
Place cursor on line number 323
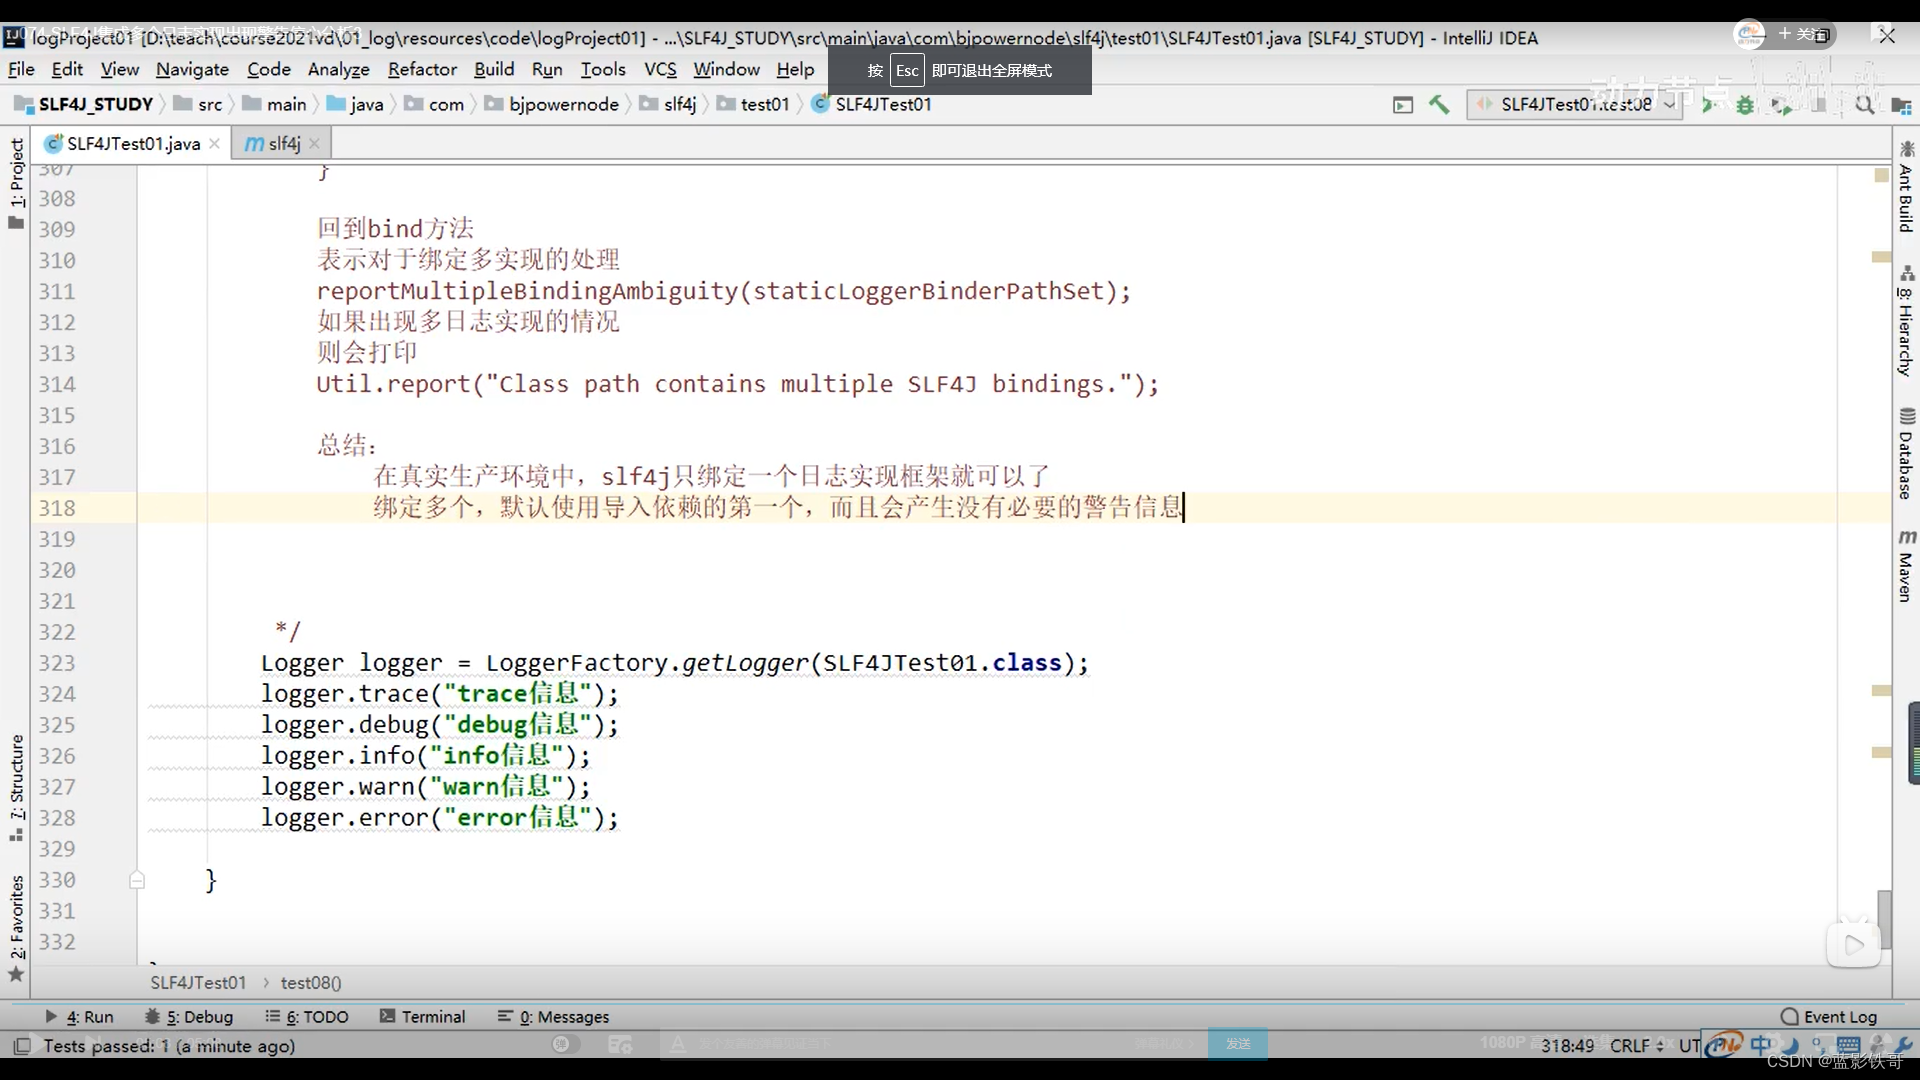[57, 663]
